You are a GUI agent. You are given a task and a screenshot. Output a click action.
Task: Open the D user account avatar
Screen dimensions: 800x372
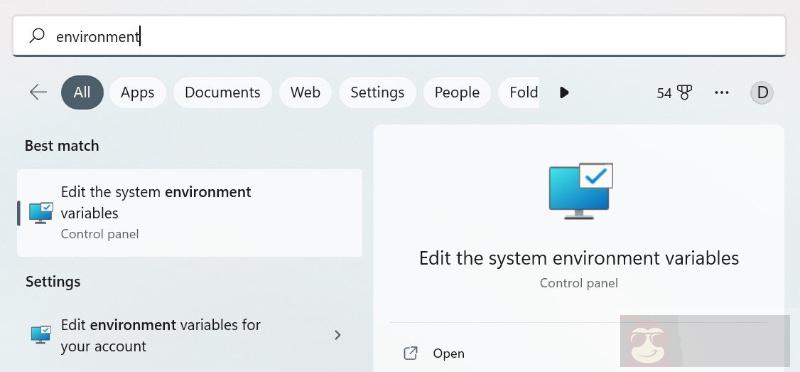(x=762, y=92)
